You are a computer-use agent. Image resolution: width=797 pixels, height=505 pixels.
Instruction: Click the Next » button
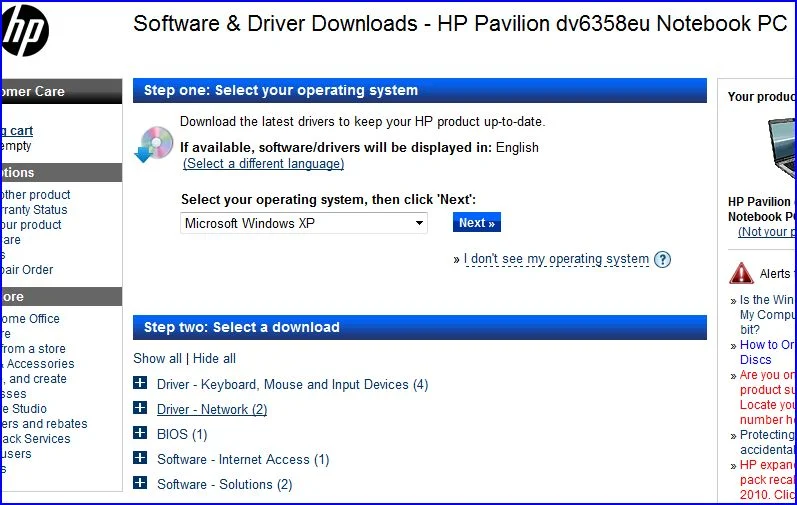pyautogui.click(x=477, y=223)
